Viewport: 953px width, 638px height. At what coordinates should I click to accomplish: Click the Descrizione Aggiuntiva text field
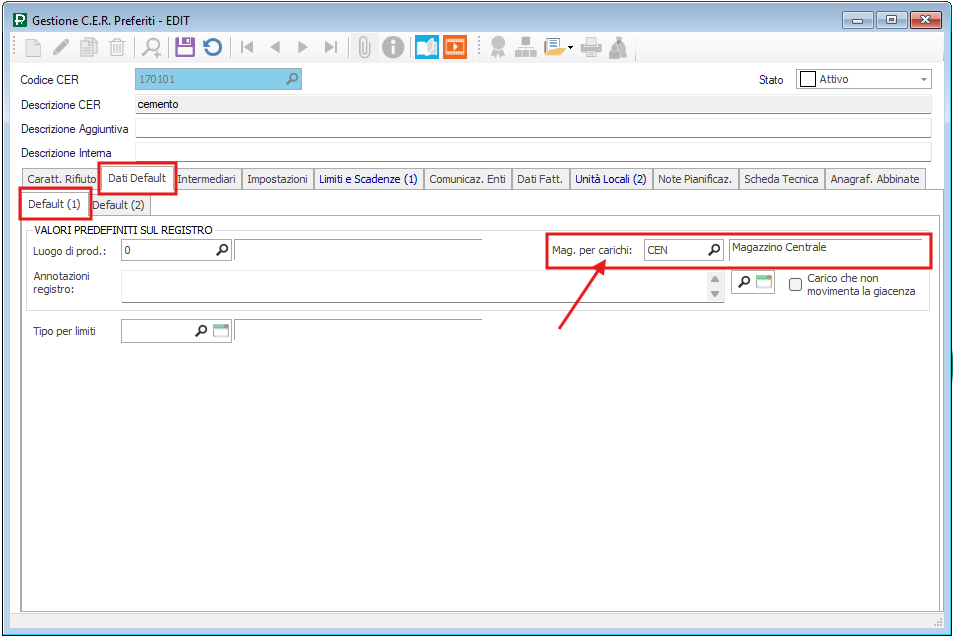(x=533, y=128)
